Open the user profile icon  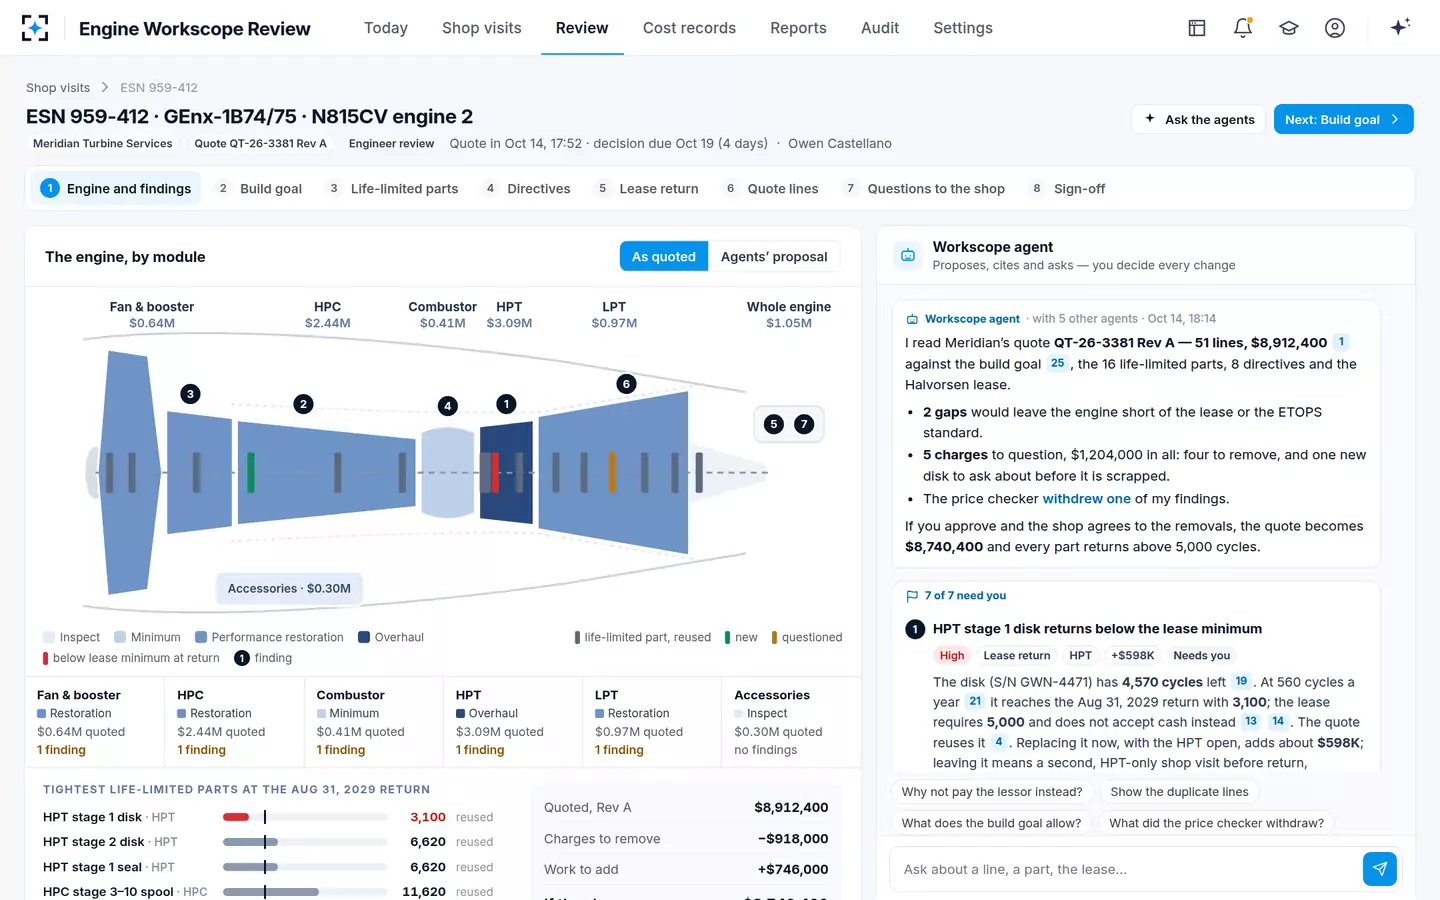[x=1335, y=28]
